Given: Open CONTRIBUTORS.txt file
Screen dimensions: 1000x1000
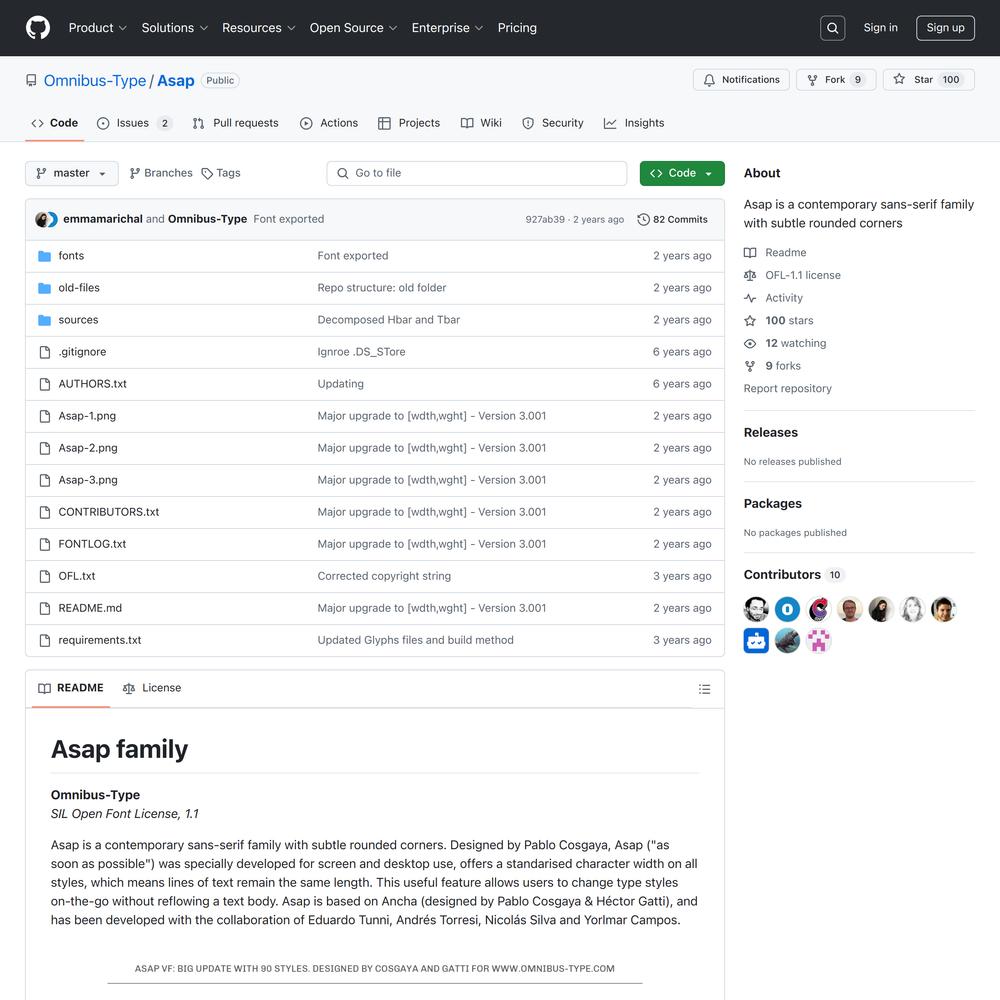Looking at the screenshot, I should point(108,512).
